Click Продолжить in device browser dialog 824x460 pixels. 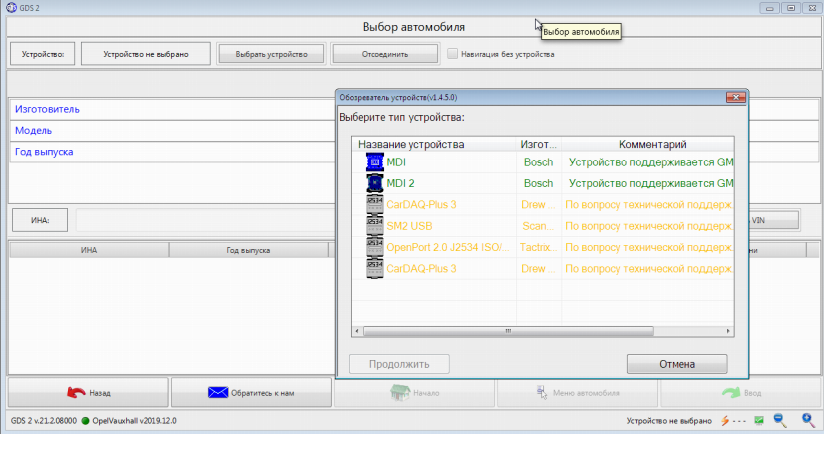click(x=399, y=364)
